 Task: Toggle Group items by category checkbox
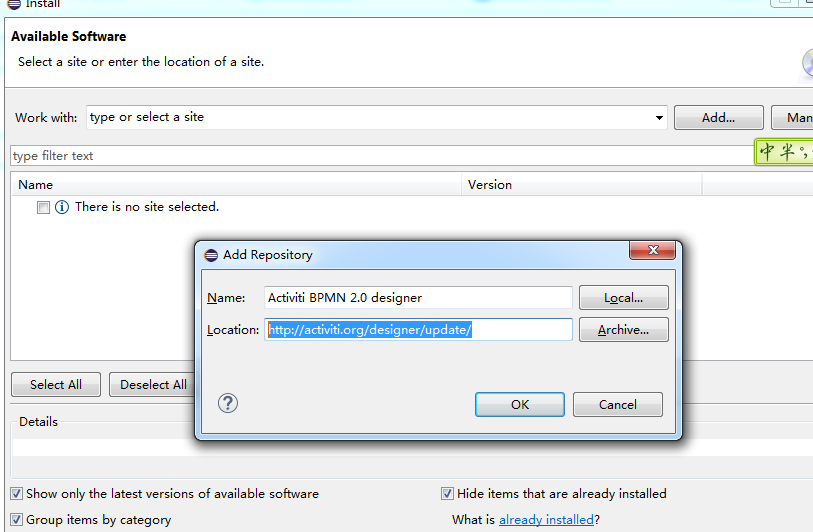(17, 520)
